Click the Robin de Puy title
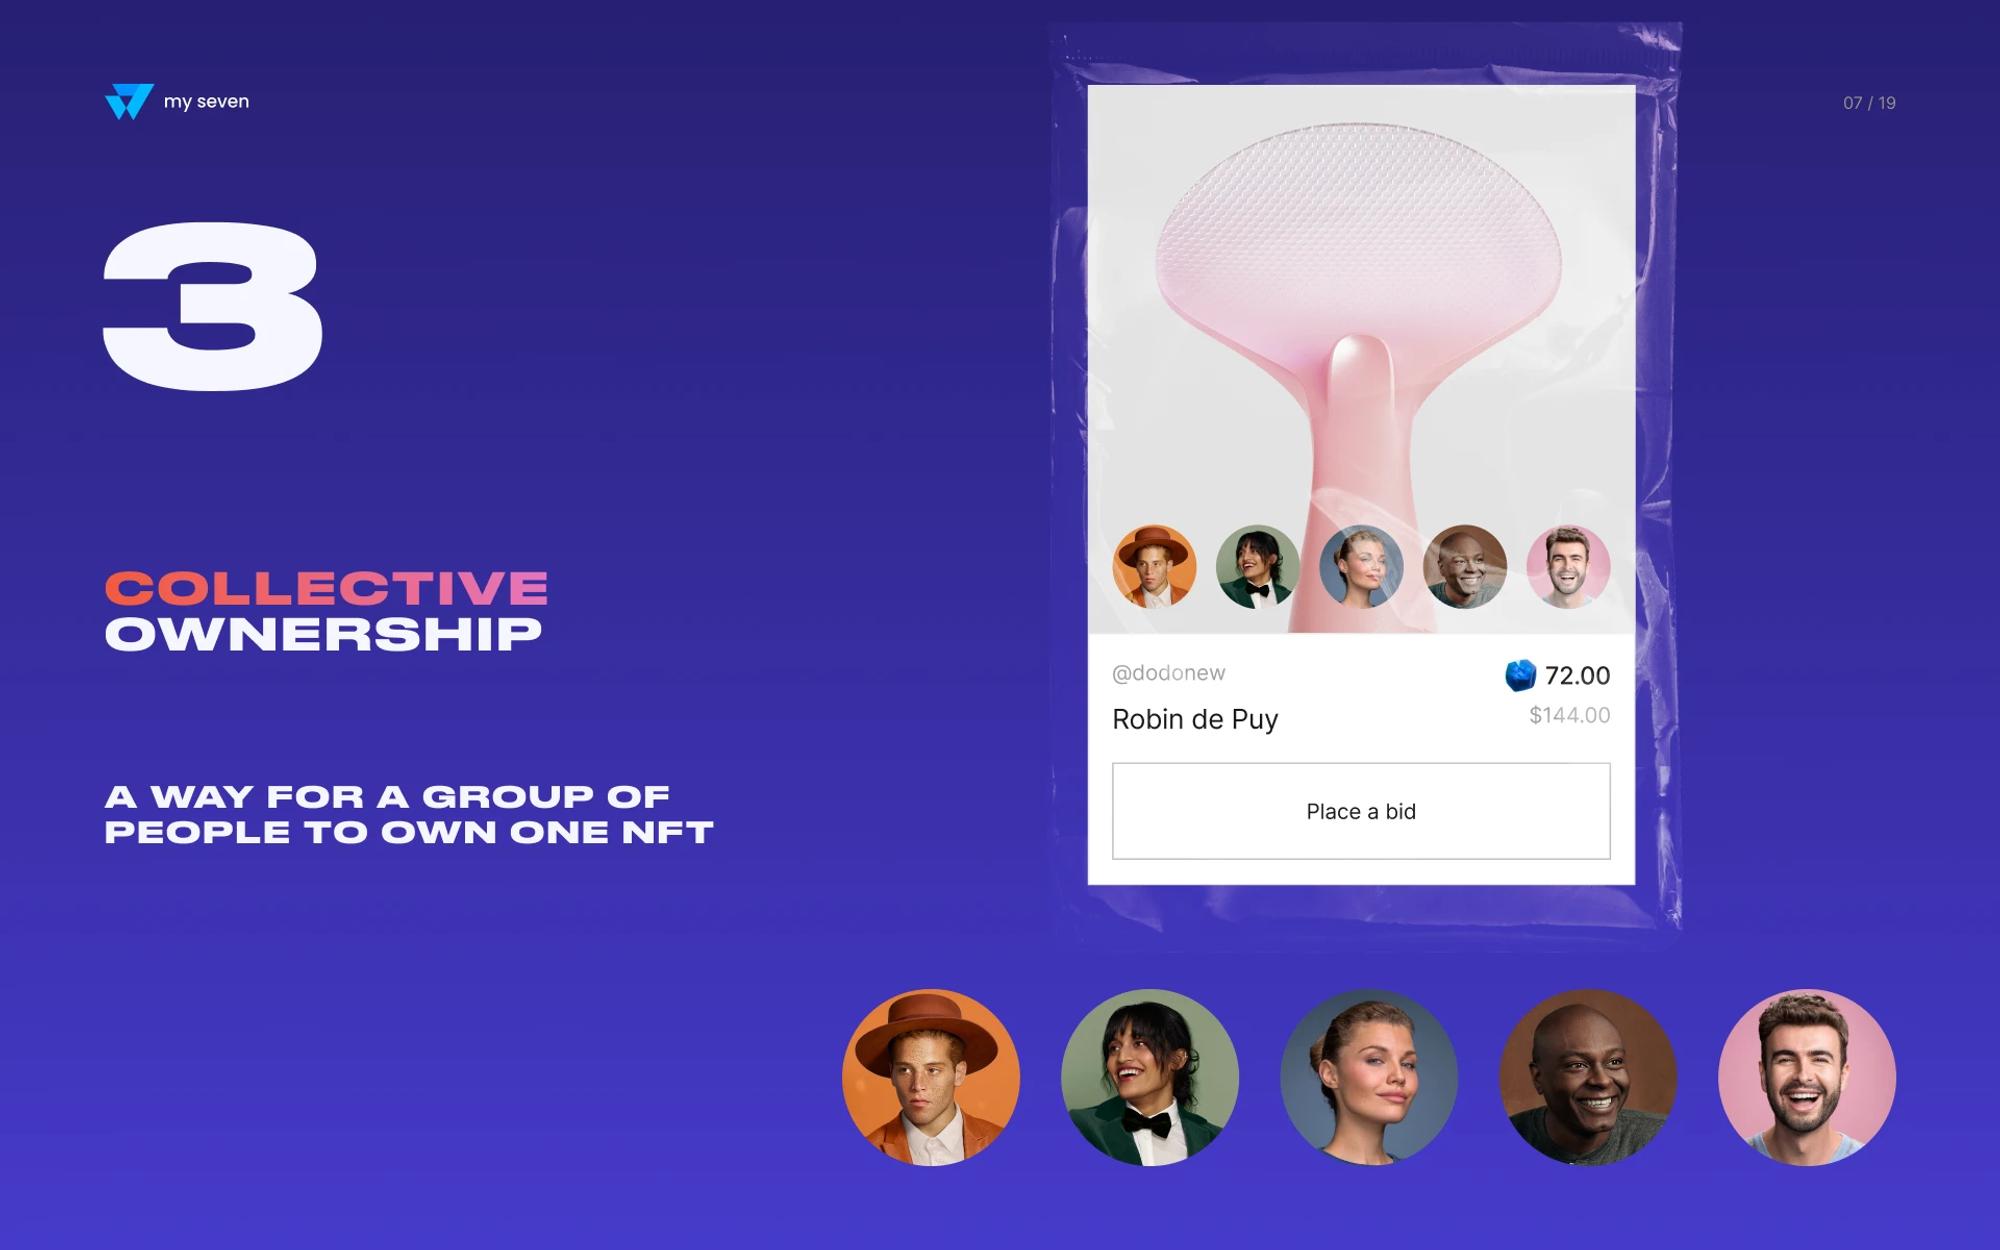 (x=1195, y=719)
